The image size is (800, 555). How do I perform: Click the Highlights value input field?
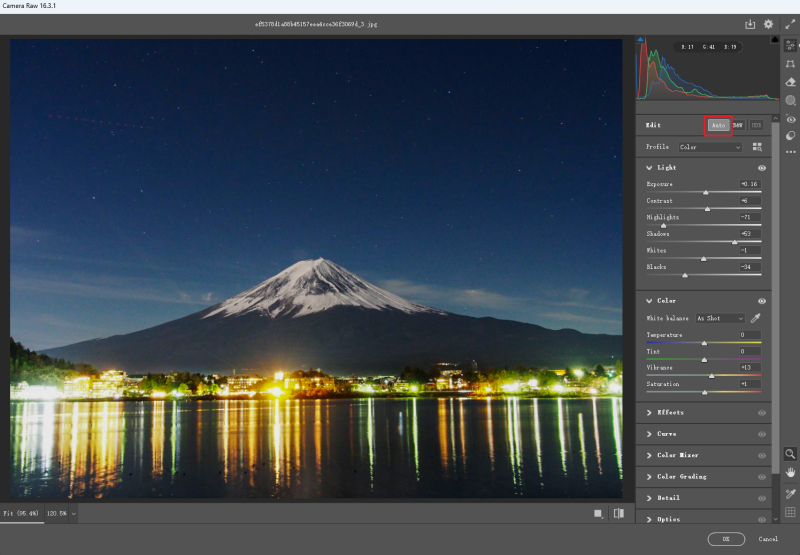click(x=749, y=217)
